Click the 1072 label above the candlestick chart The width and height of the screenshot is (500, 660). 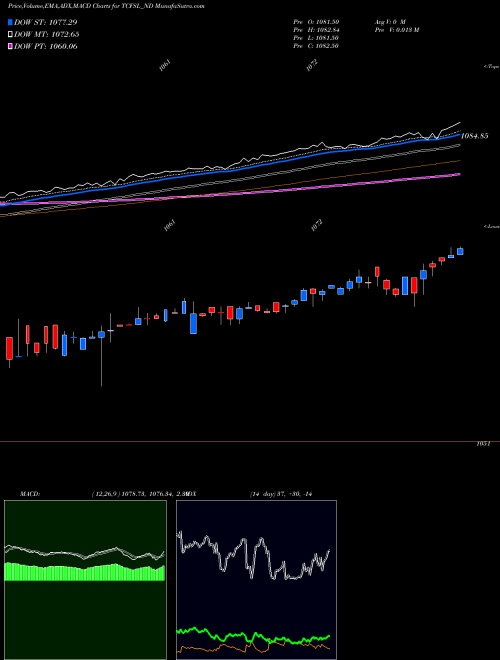(316, 225)
